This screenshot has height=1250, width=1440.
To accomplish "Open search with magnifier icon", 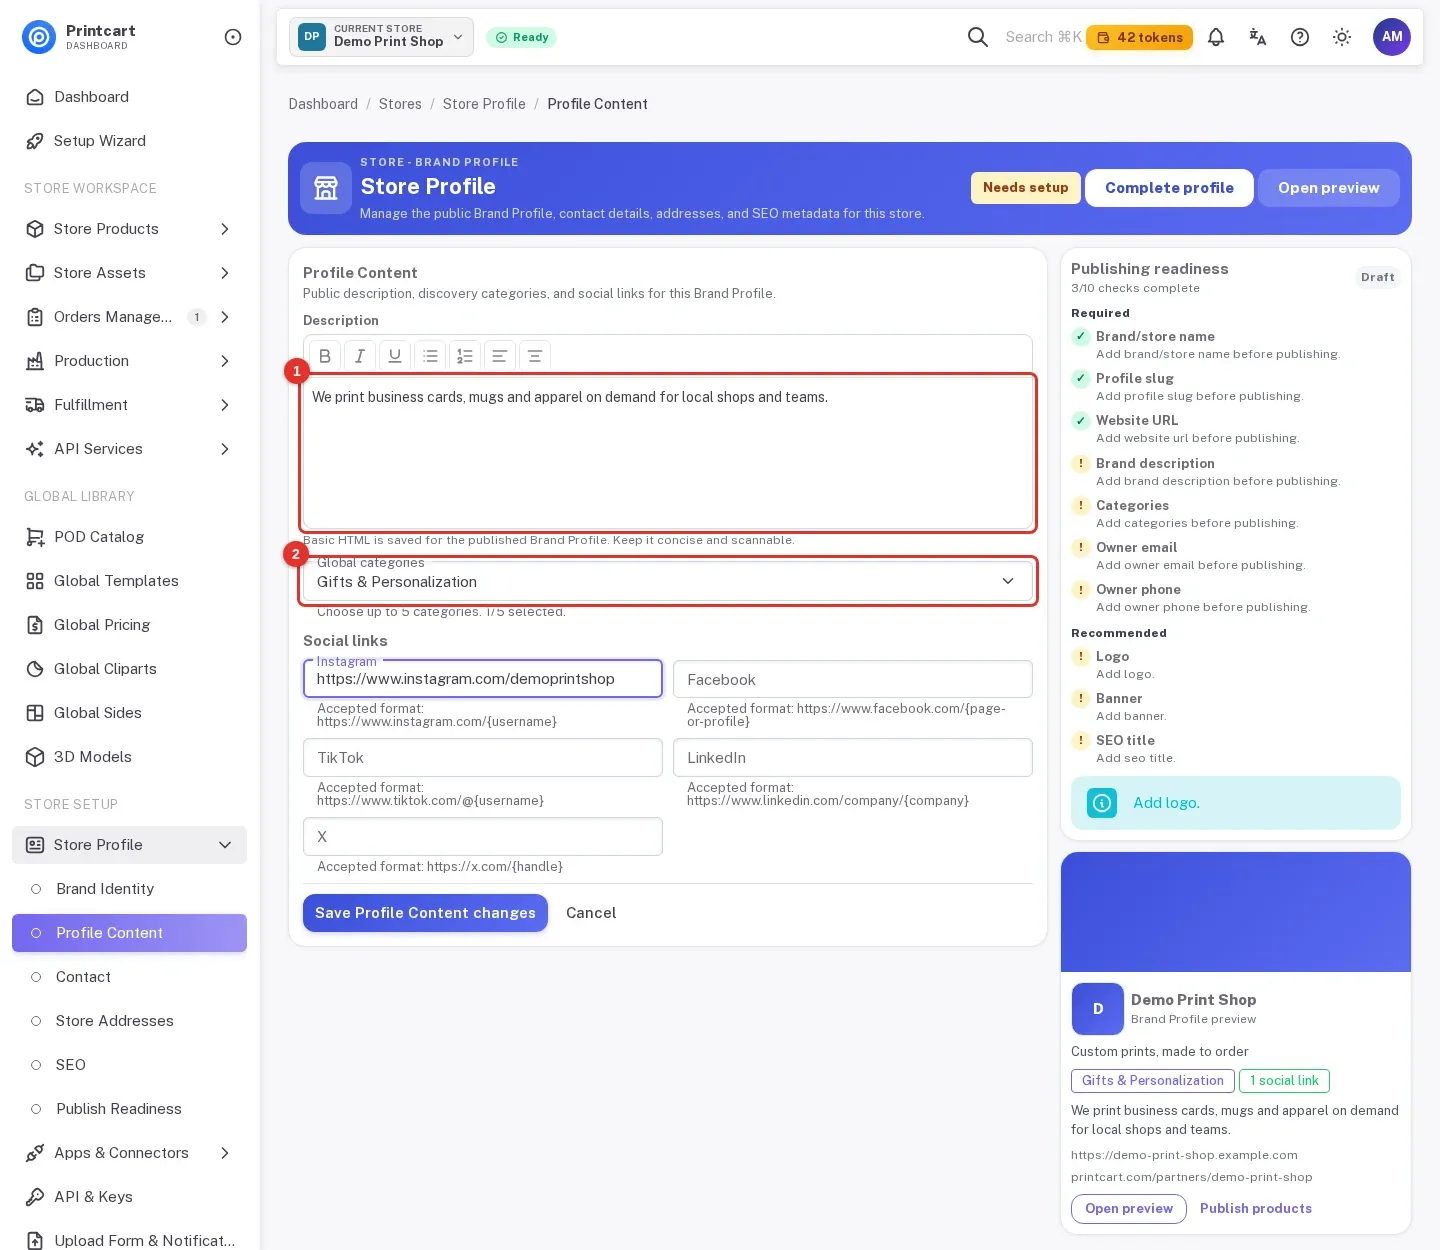I will click(x=978, y=37).
